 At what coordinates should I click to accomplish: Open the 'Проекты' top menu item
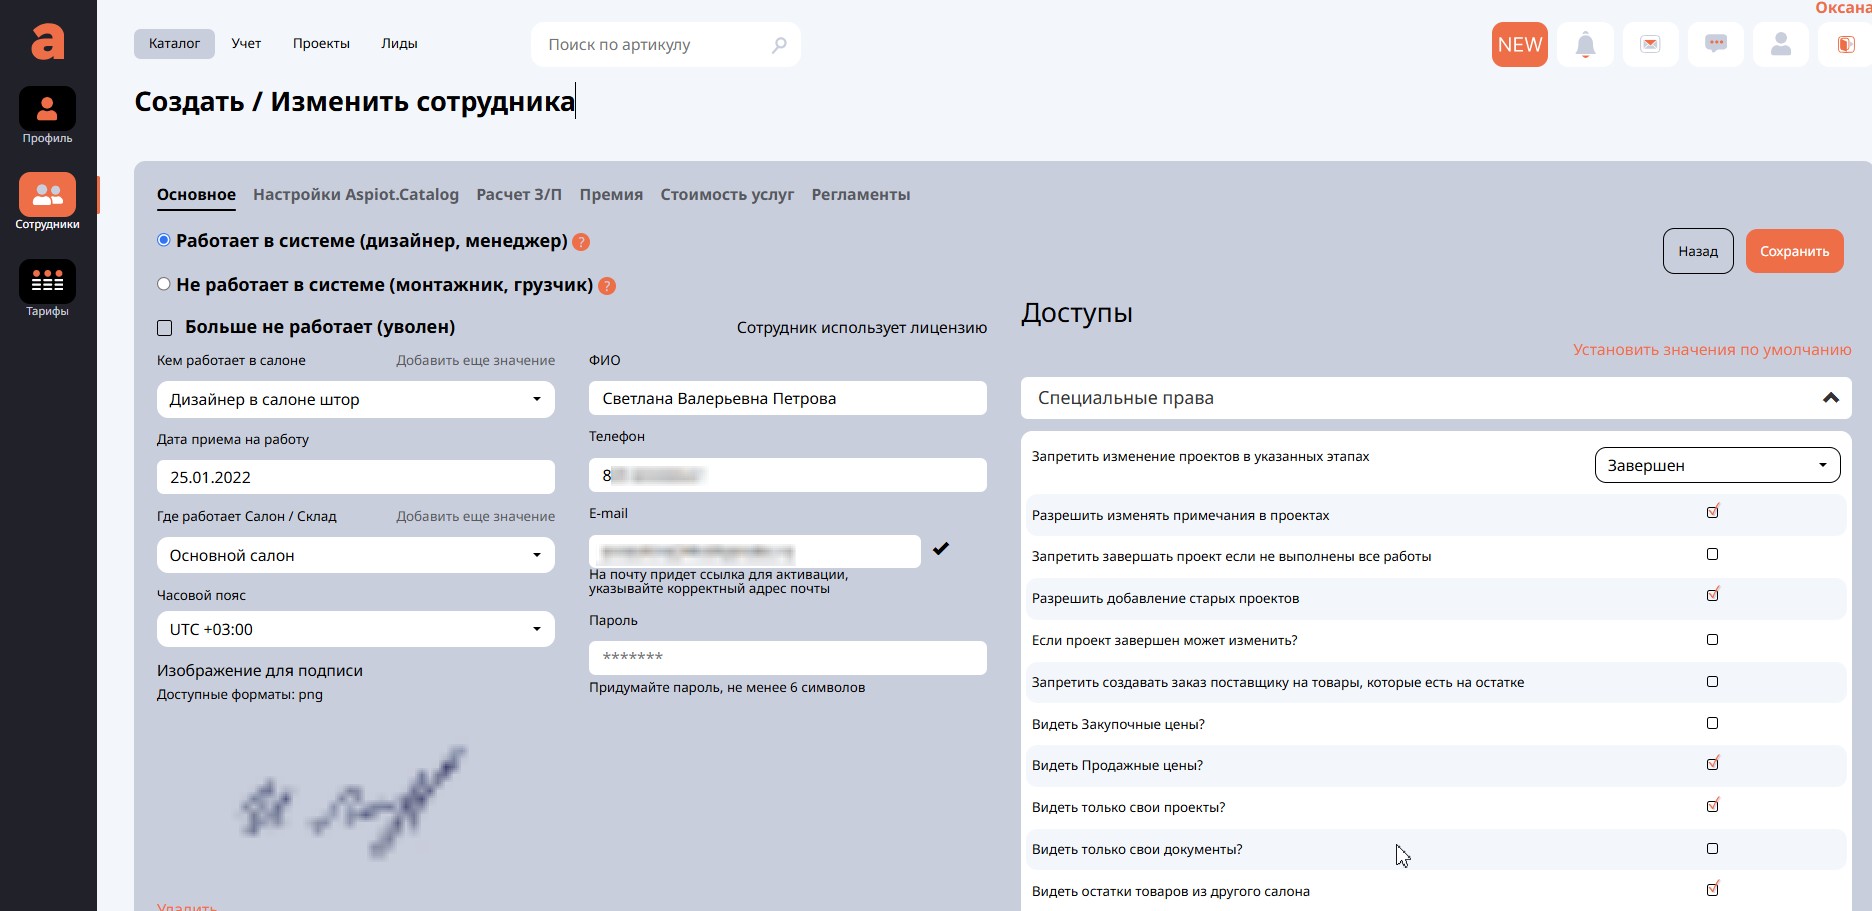pyautogui.click(x=321, y=44)
